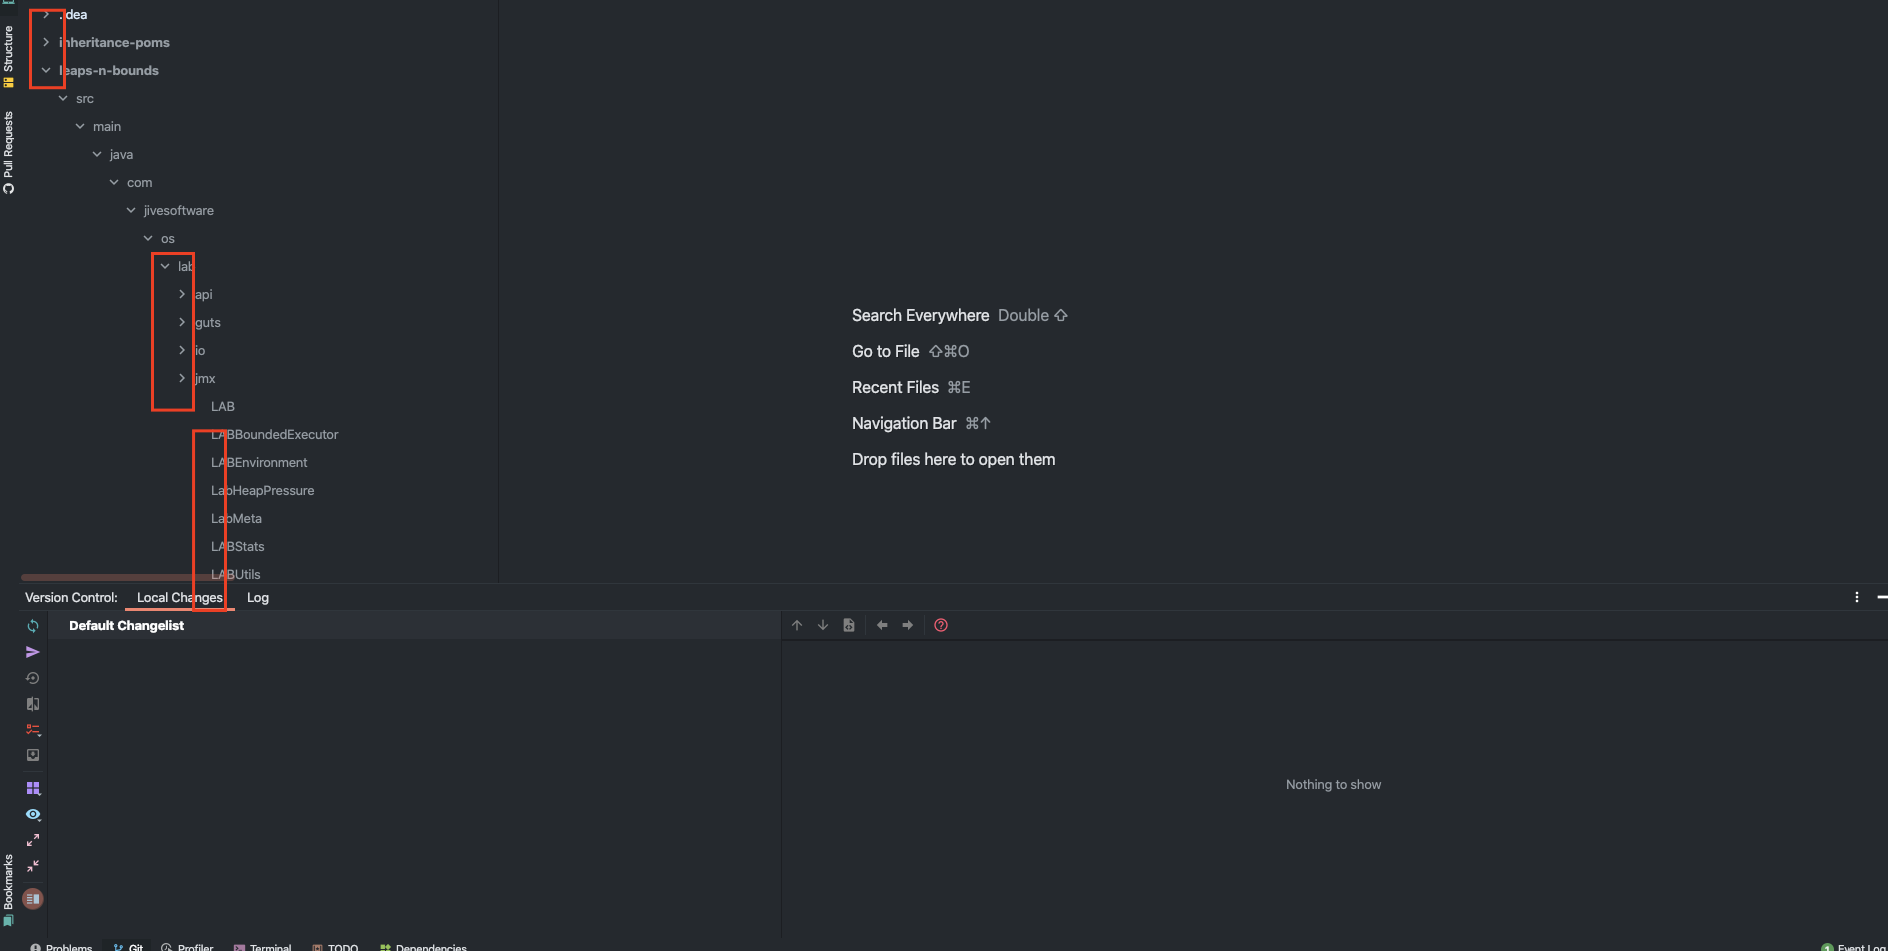Image resolution: width=1888 pixels, height=951 pixels.
Task: Open the Help icon in Version Control toolbar
Action: coord(940,625)
